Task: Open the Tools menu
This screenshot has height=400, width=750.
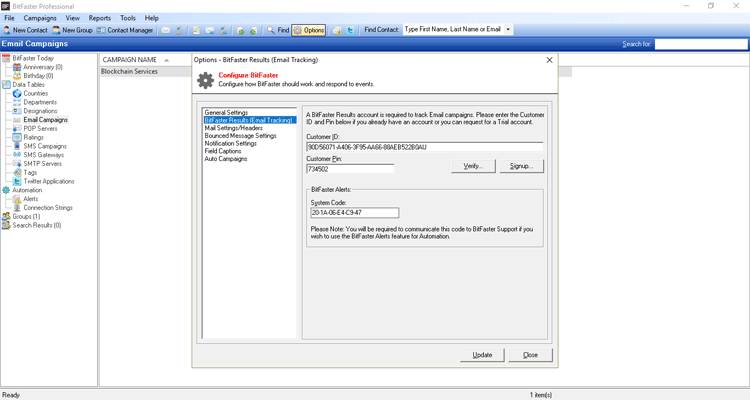Action: [128, 18]
